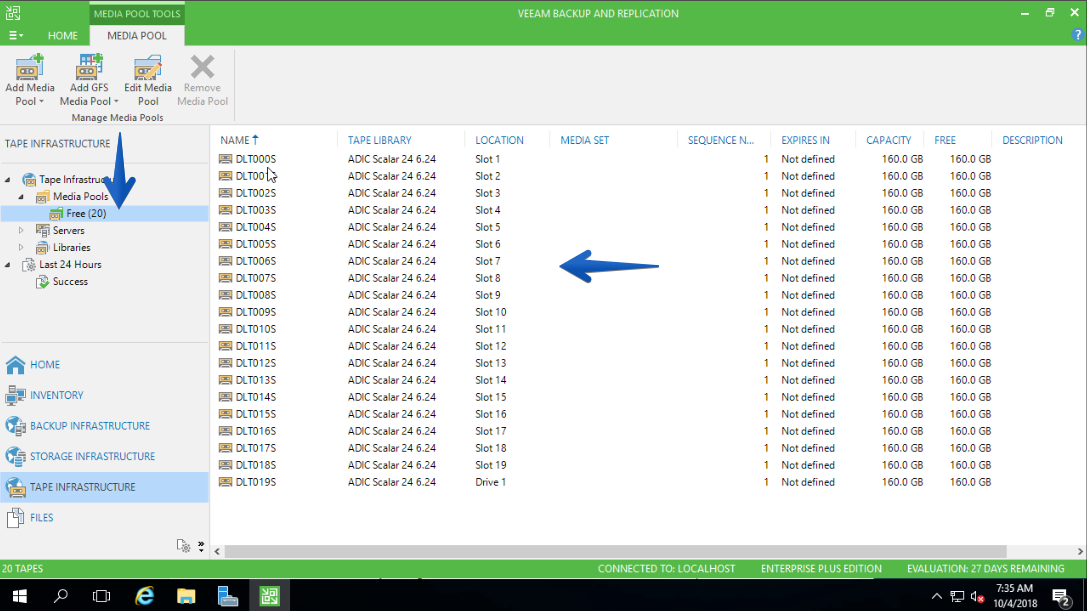Click the tape icon for DLT000S
Image resolution: width=1087 pixels, height=611 pixels.
[x=225, y=159]
